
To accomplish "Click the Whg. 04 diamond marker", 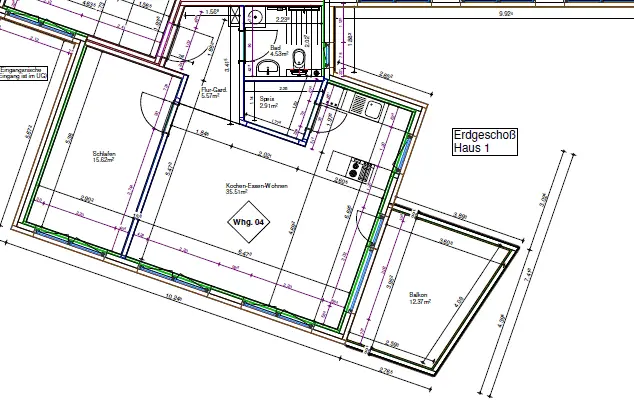I will click(248, 221).
